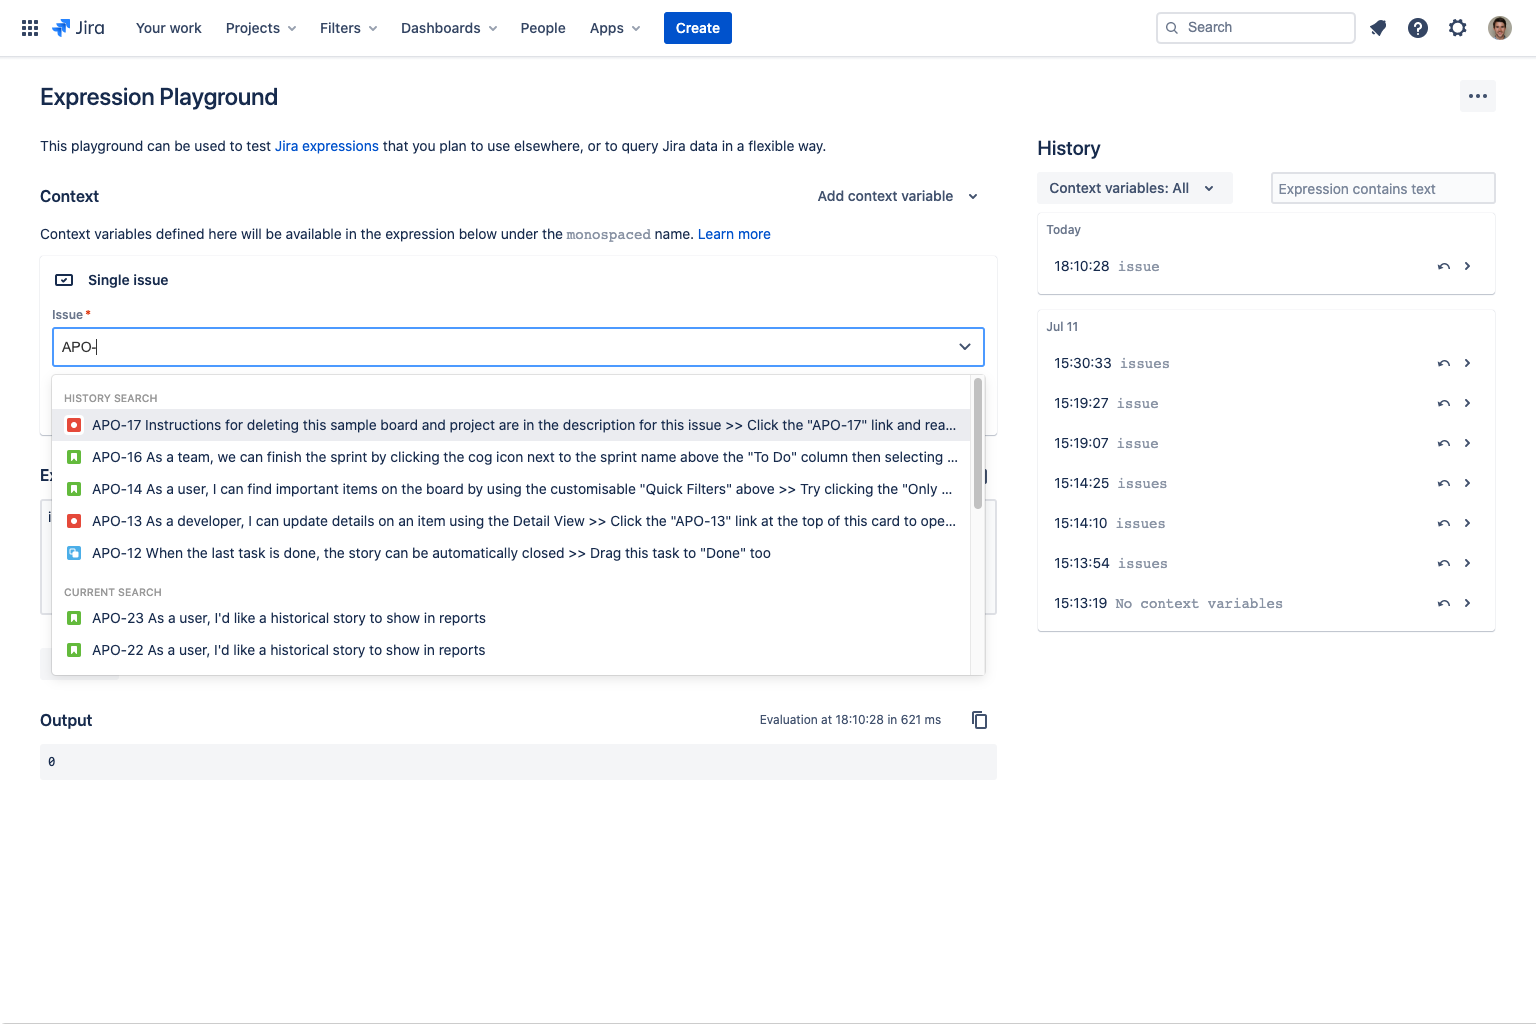Follow the Learn more link
Screen dimensions: 1536x1024
[x=734, y=234]
